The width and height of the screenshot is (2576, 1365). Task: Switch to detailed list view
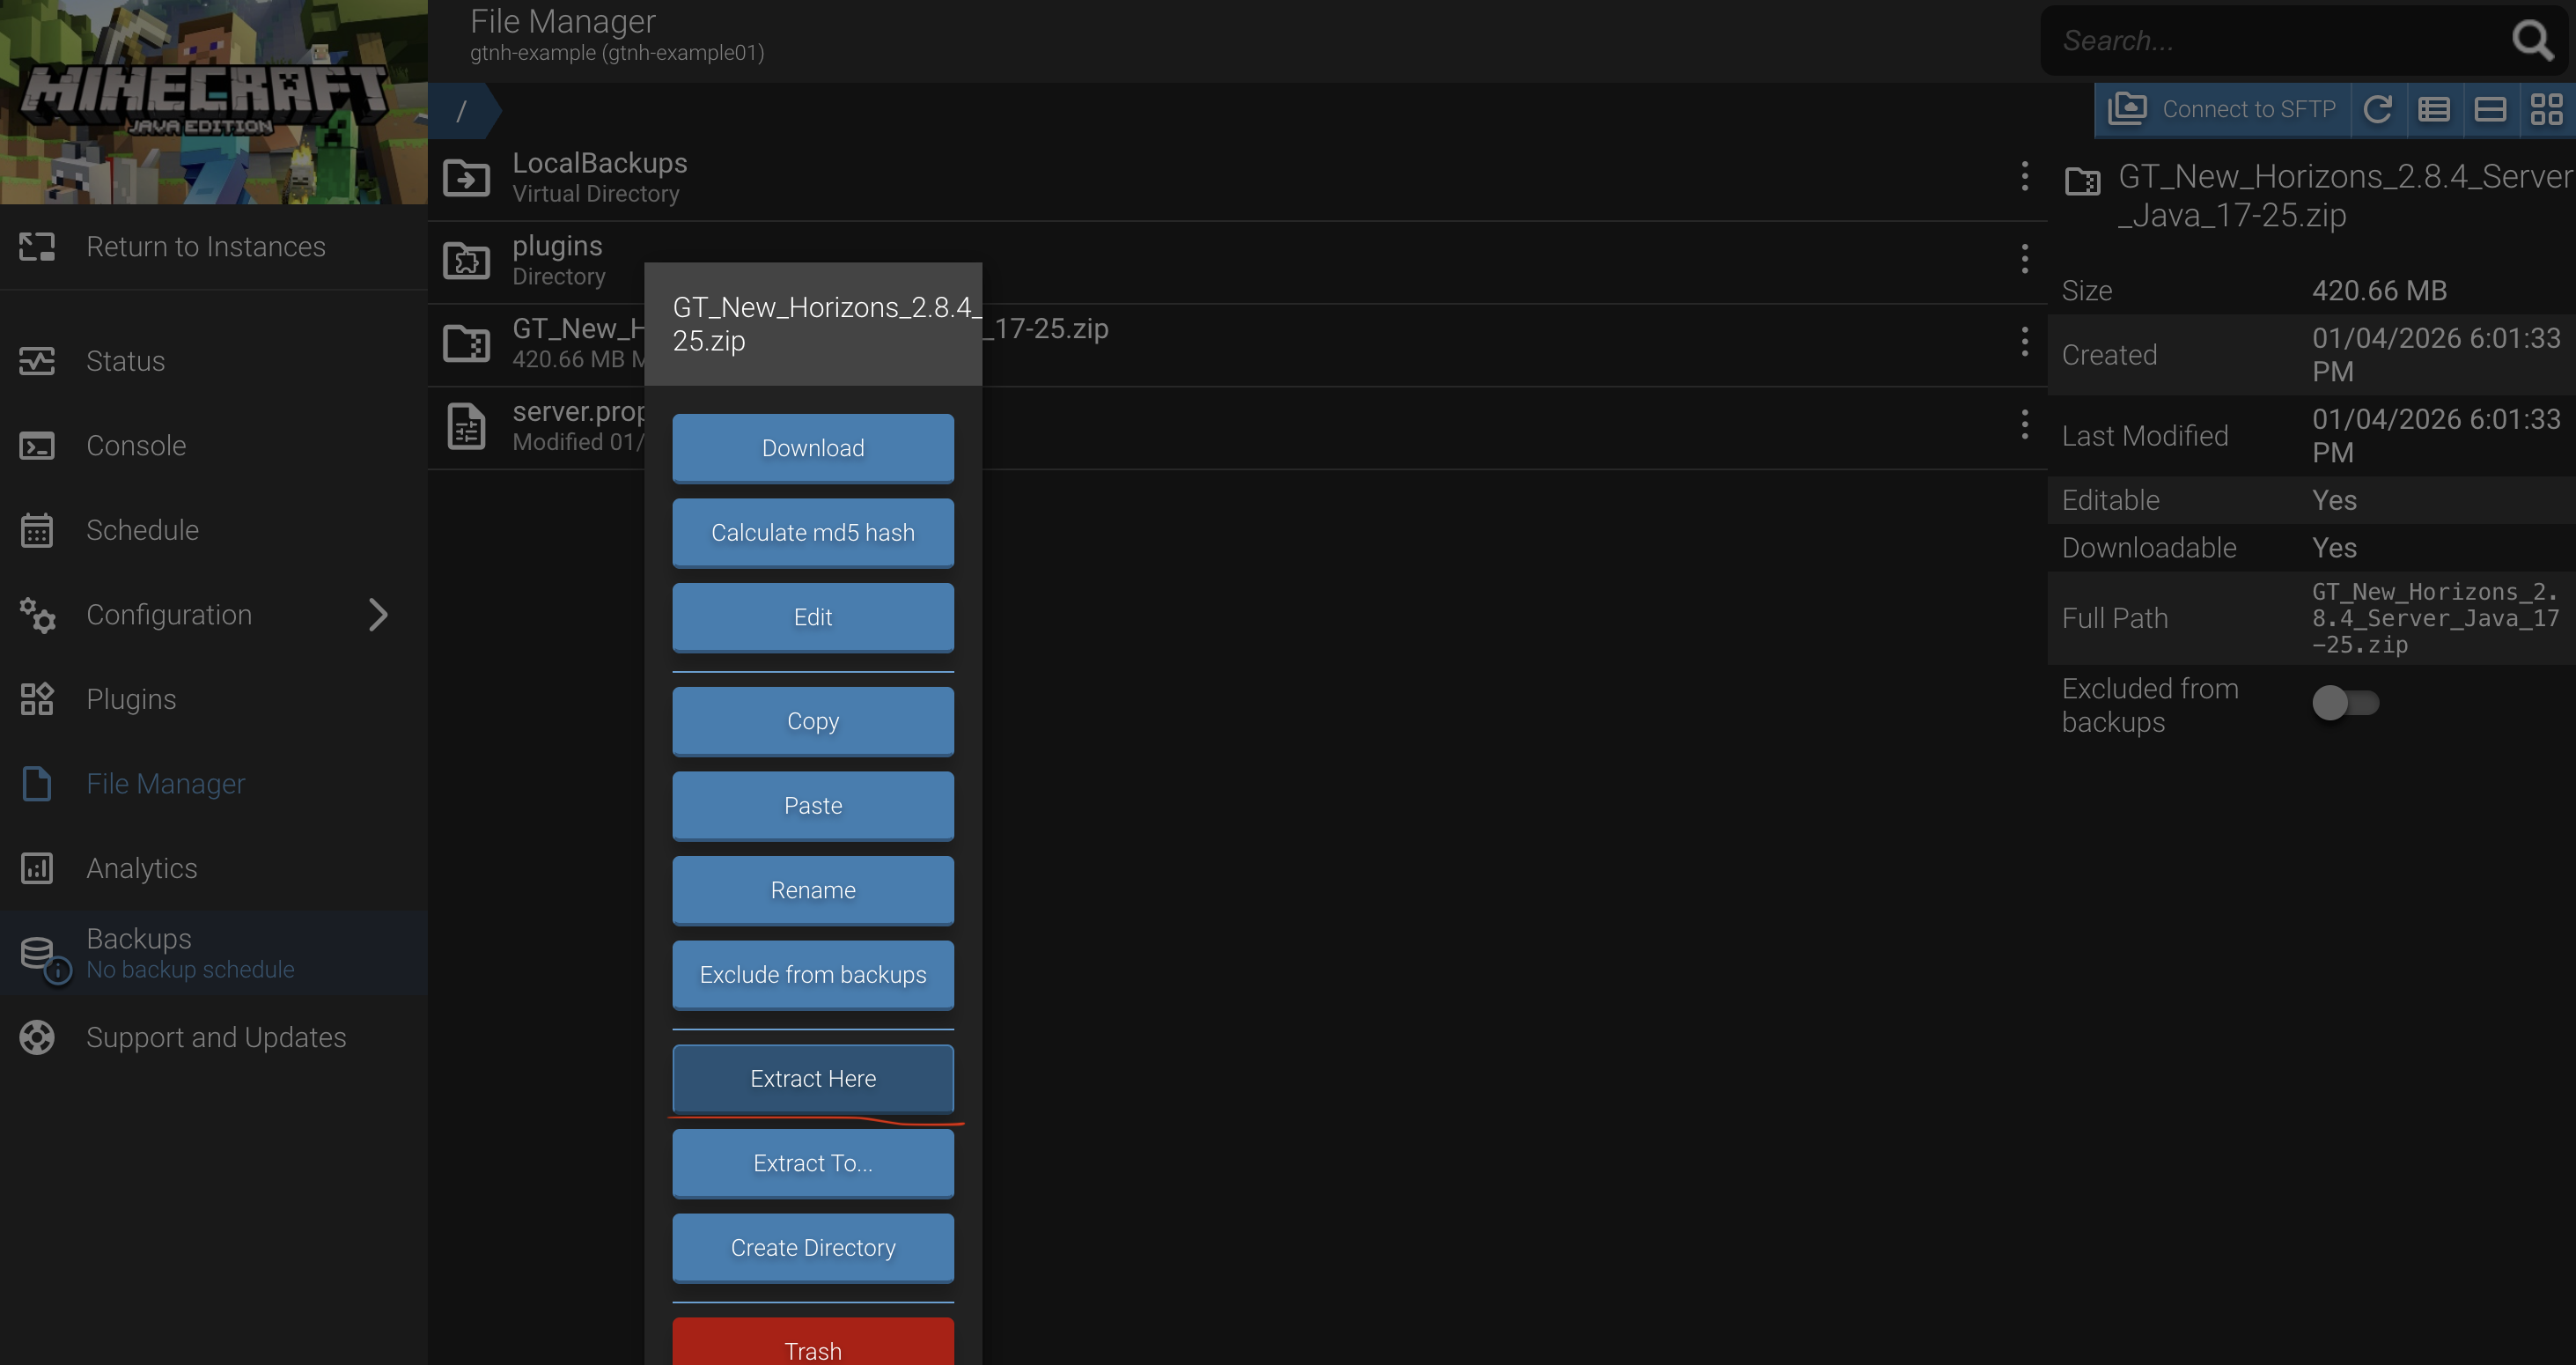(x=2434, y=108)
